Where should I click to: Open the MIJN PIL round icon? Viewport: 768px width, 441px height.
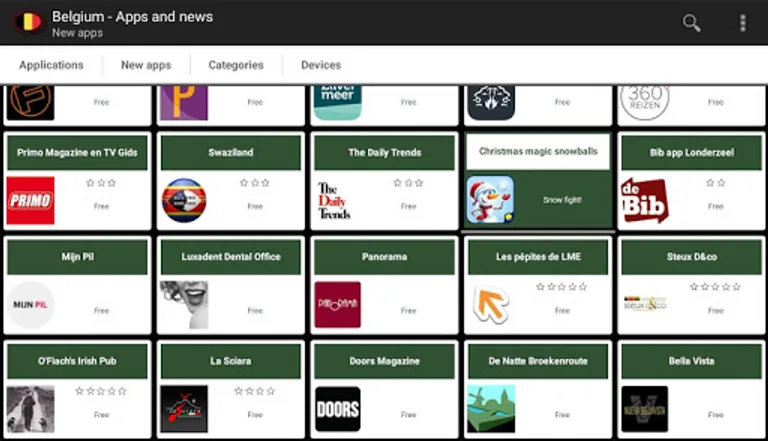pyautogui.click(x=30, y=305)
